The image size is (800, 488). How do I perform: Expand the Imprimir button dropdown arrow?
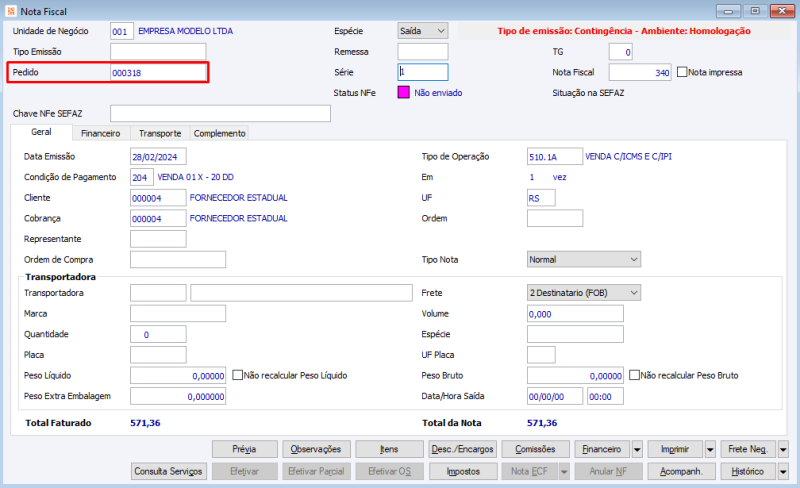pyautogui.click(x=710, y=449)
